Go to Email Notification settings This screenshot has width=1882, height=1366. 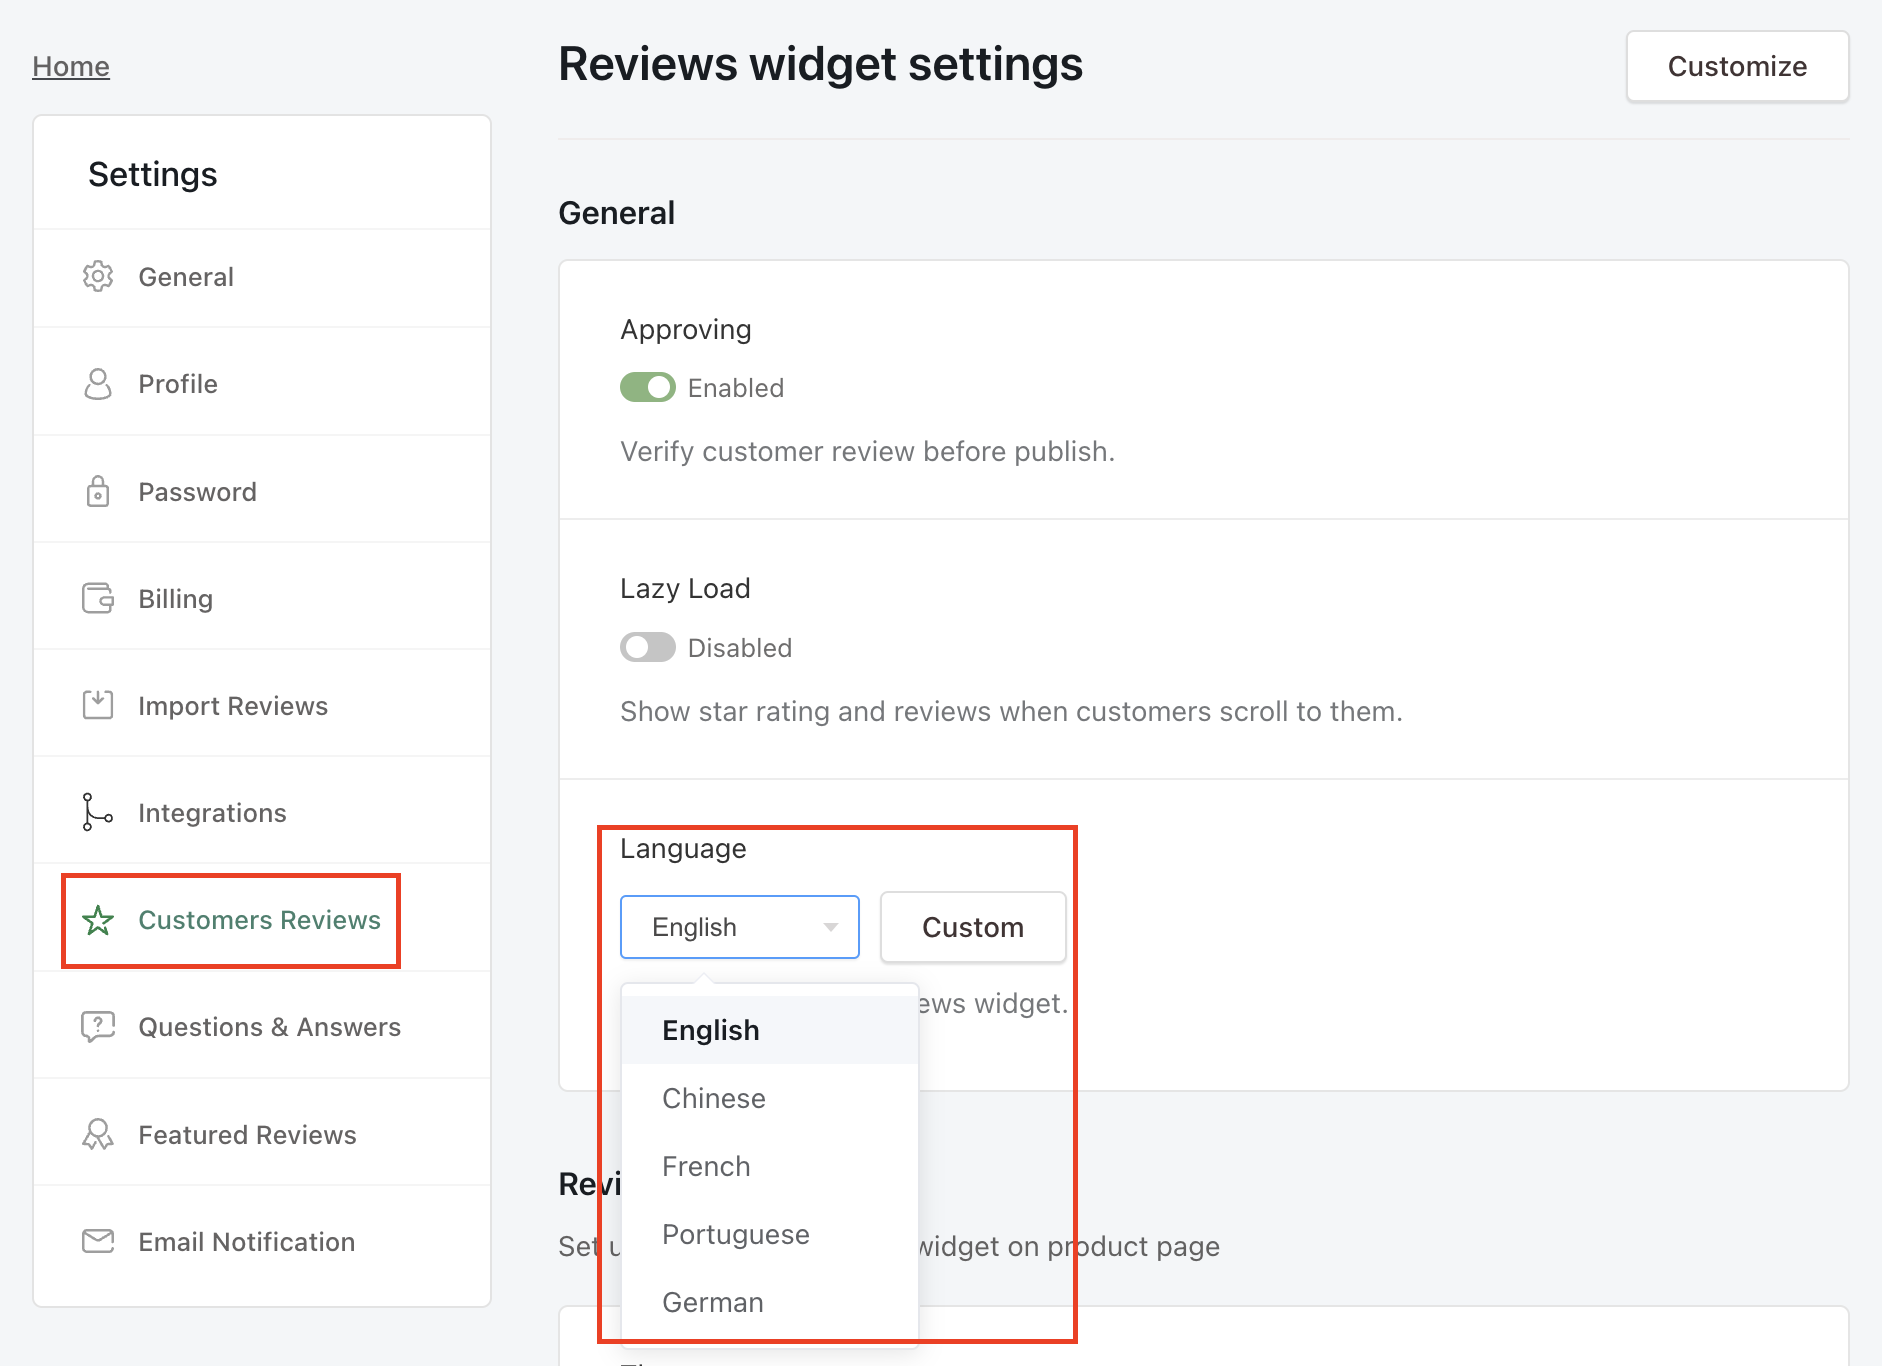(x=246, y=1242)
